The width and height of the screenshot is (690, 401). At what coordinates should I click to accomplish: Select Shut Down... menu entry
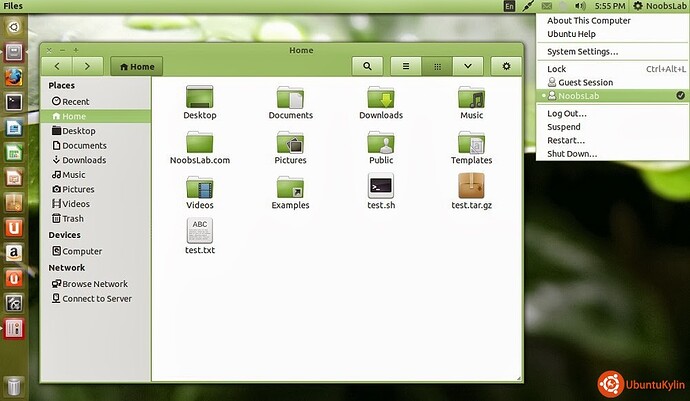tap(572, 154)
